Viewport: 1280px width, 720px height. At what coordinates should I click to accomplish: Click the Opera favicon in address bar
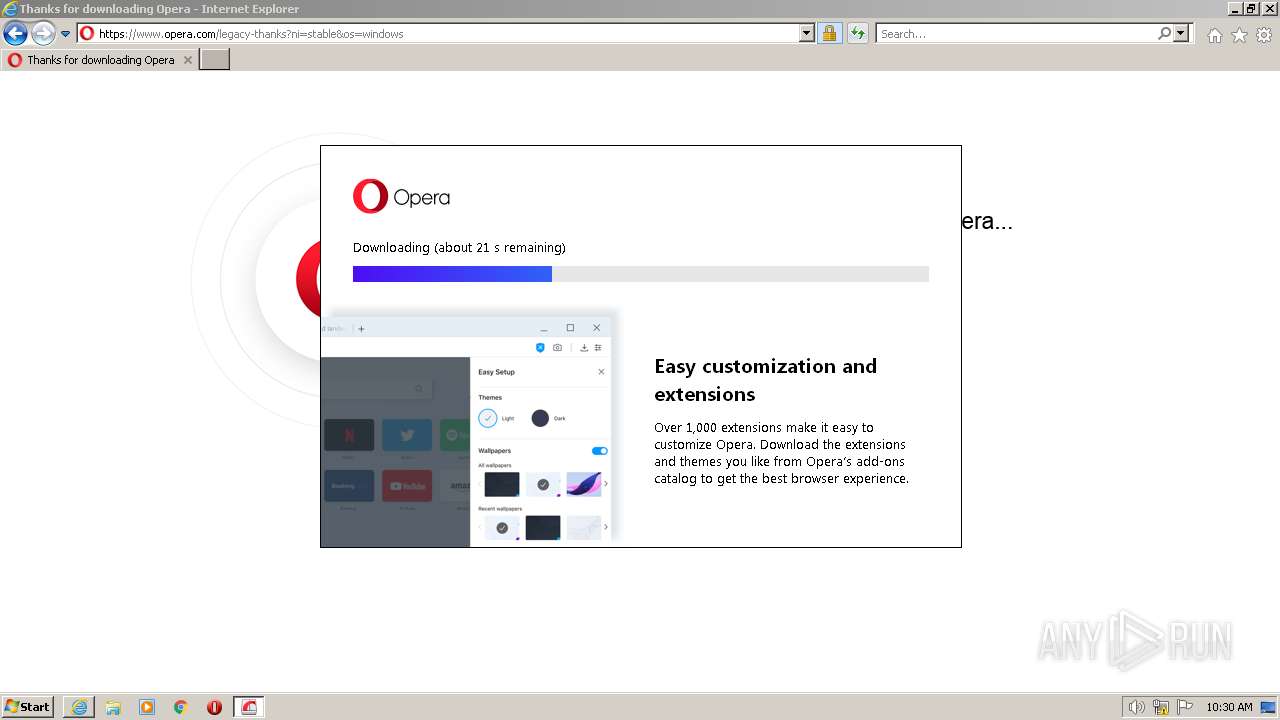click(x=87, y=33)
